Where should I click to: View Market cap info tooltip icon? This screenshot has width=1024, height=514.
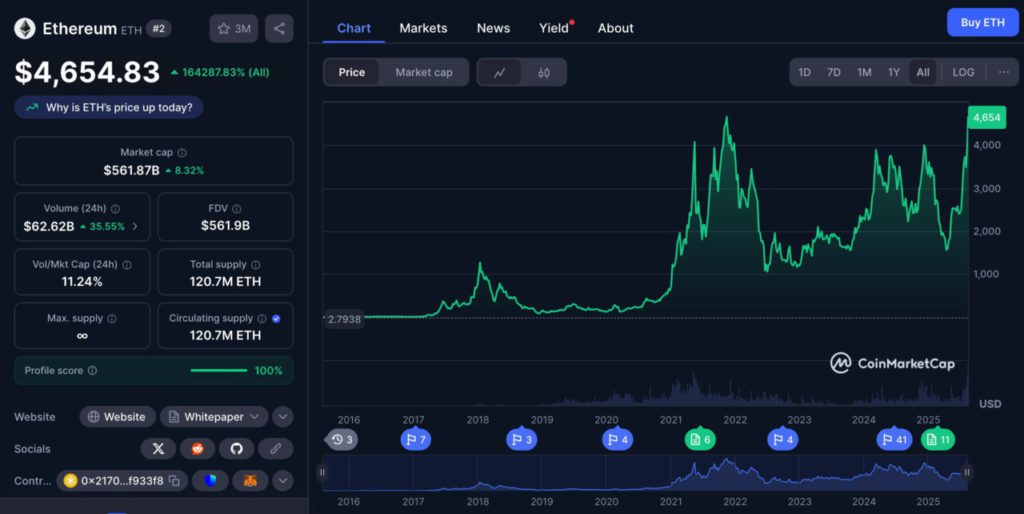coord(182,153)
